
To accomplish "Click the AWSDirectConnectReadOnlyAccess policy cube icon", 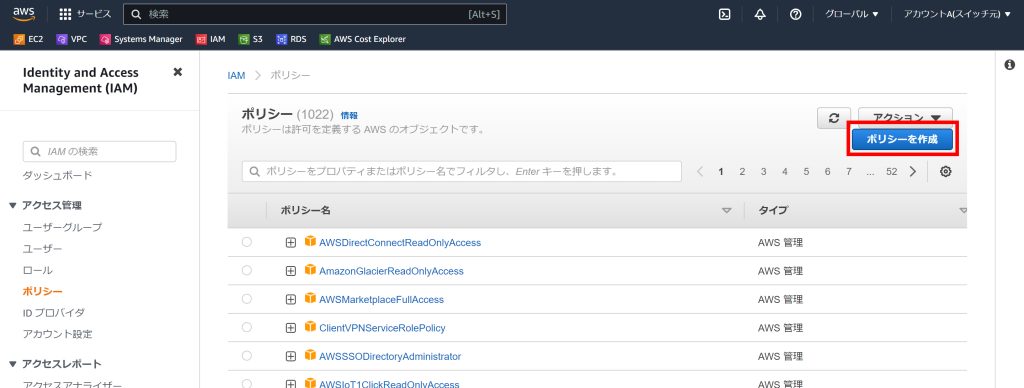I will pos(310,242).
